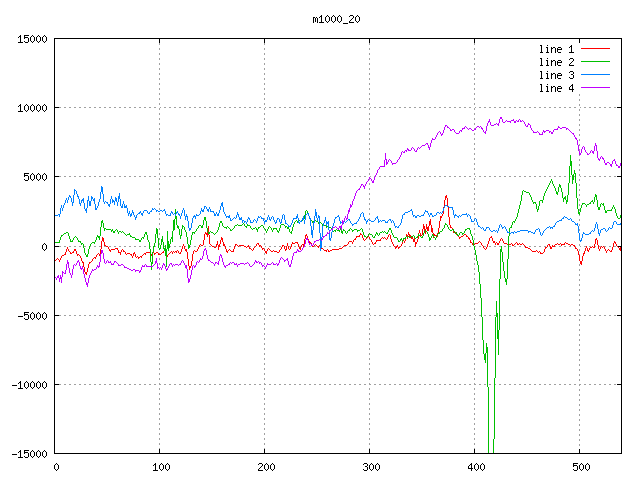Click the 15000 y-axis tick label
Screen dimensions: 640x480
point(33,39)
